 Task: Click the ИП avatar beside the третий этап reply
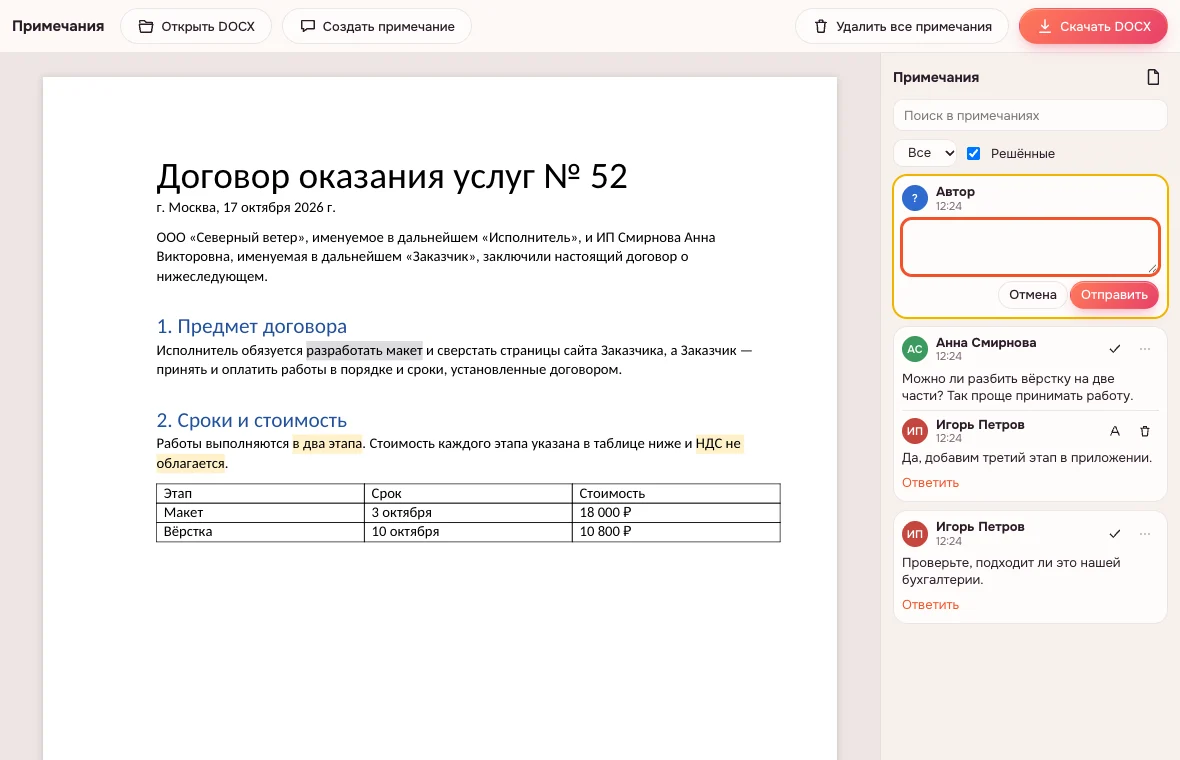point(914,431)
